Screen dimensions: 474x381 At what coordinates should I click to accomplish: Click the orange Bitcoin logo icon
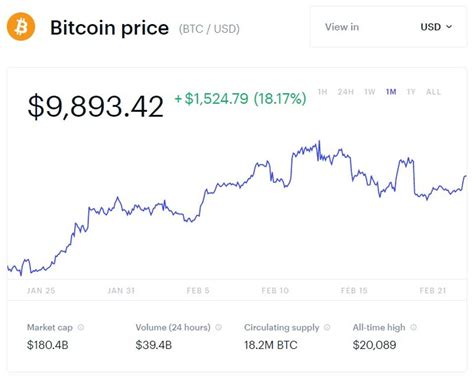[21, 27]
